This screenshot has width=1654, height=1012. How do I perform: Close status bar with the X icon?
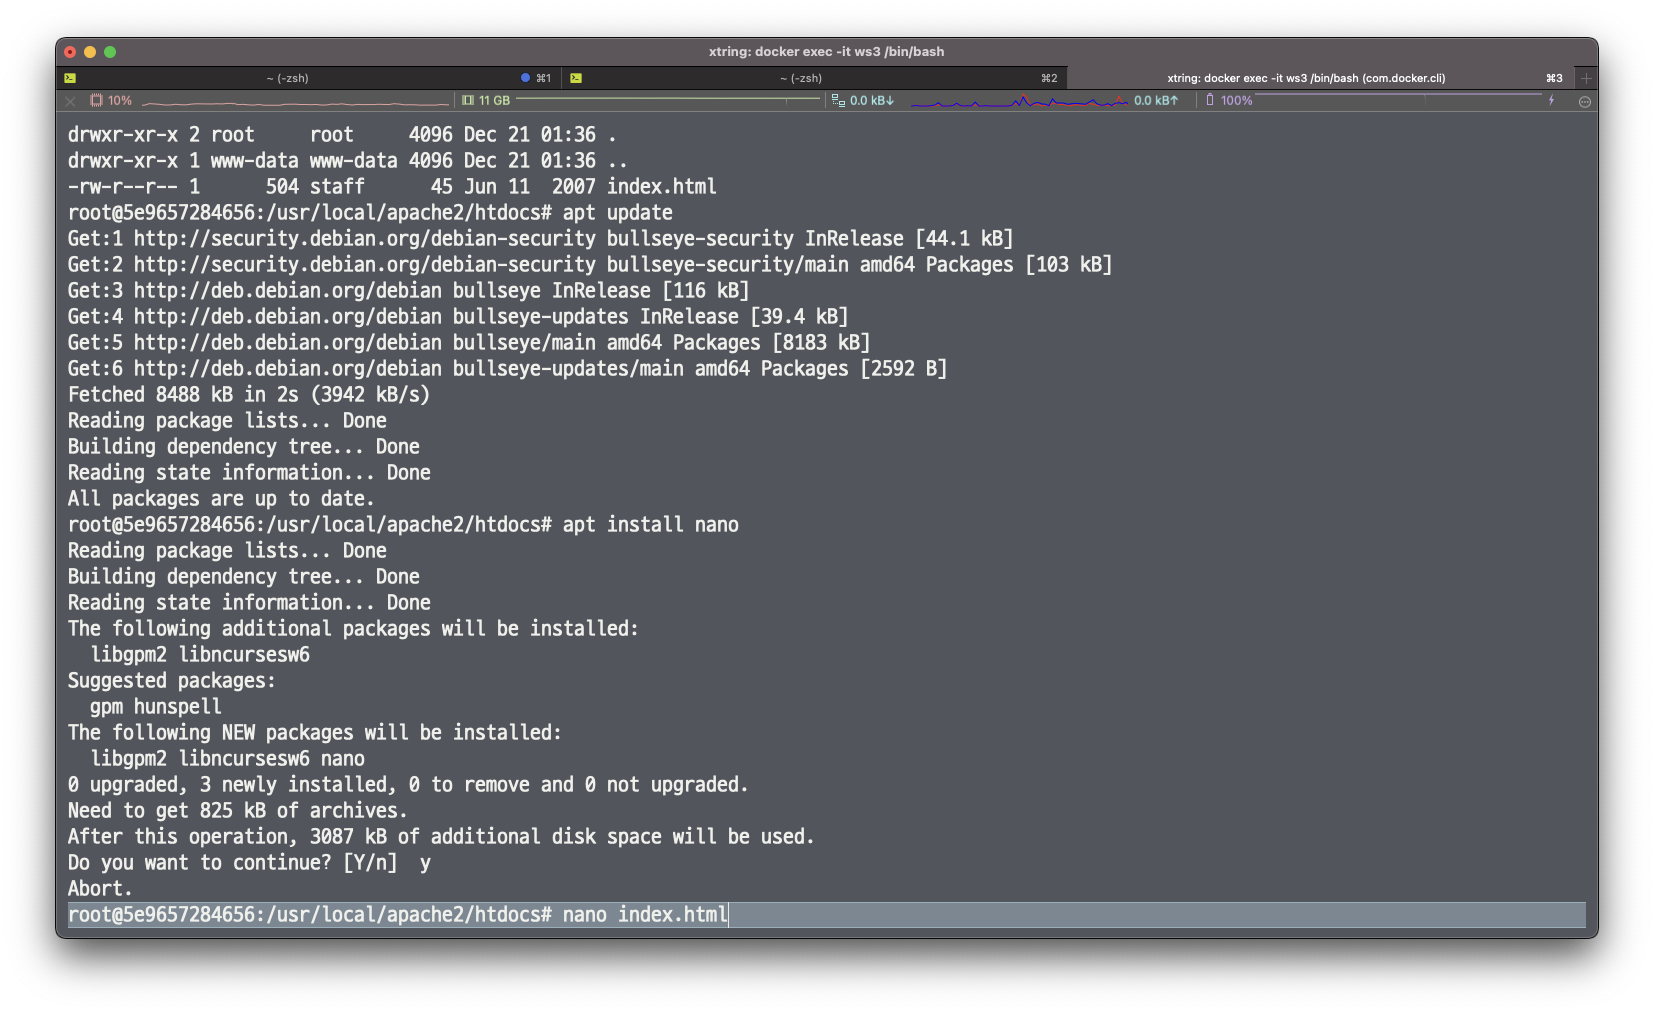[x=70, y=101]
